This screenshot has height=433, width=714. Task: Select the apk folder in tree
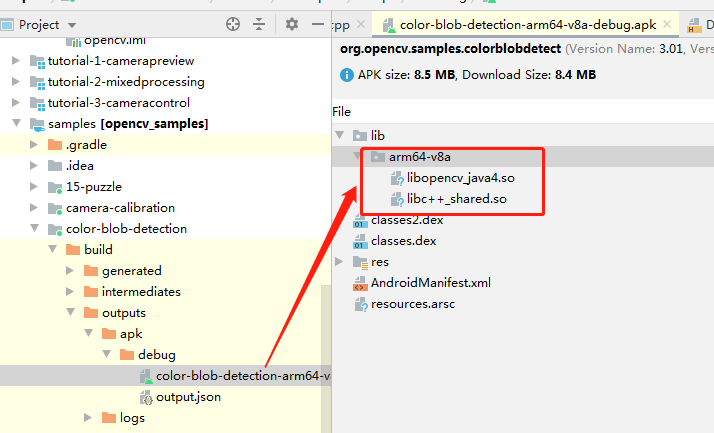(131, 334)
